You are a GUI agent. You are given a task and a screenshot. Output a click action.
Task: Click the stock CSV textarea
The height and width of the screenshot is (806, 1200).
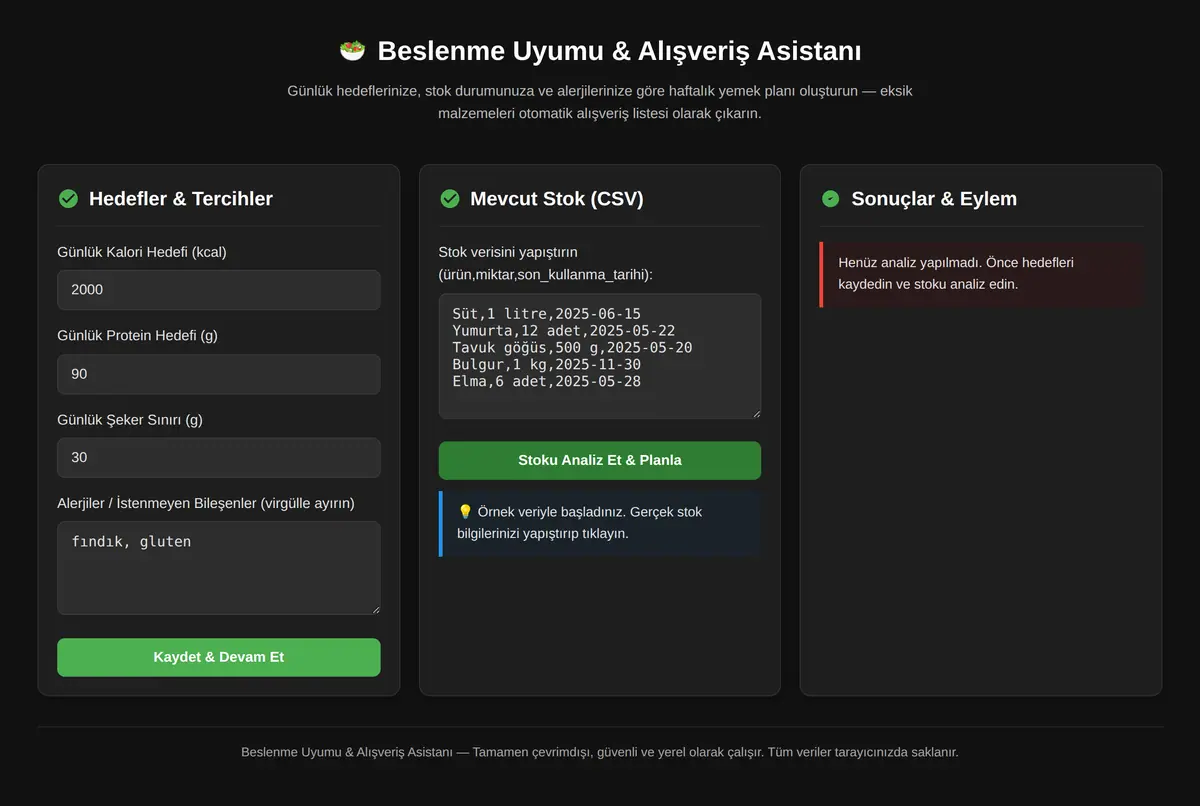600,356
